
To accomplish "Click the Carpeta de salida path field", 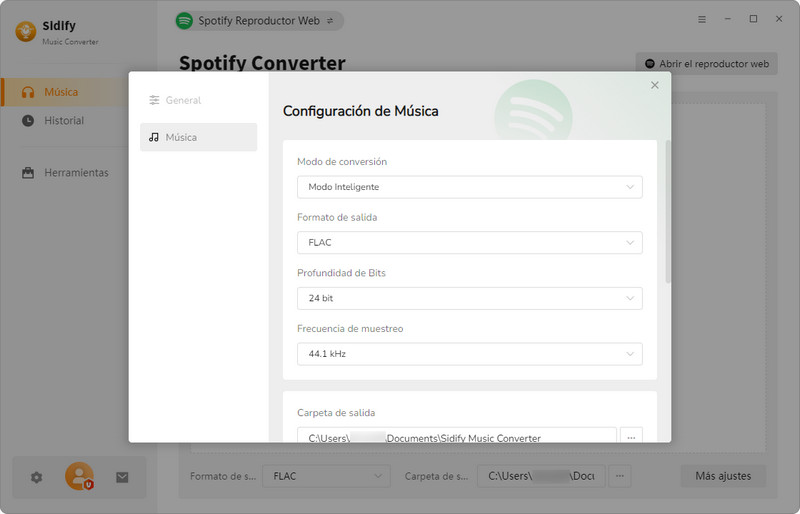I will (457, 435).
